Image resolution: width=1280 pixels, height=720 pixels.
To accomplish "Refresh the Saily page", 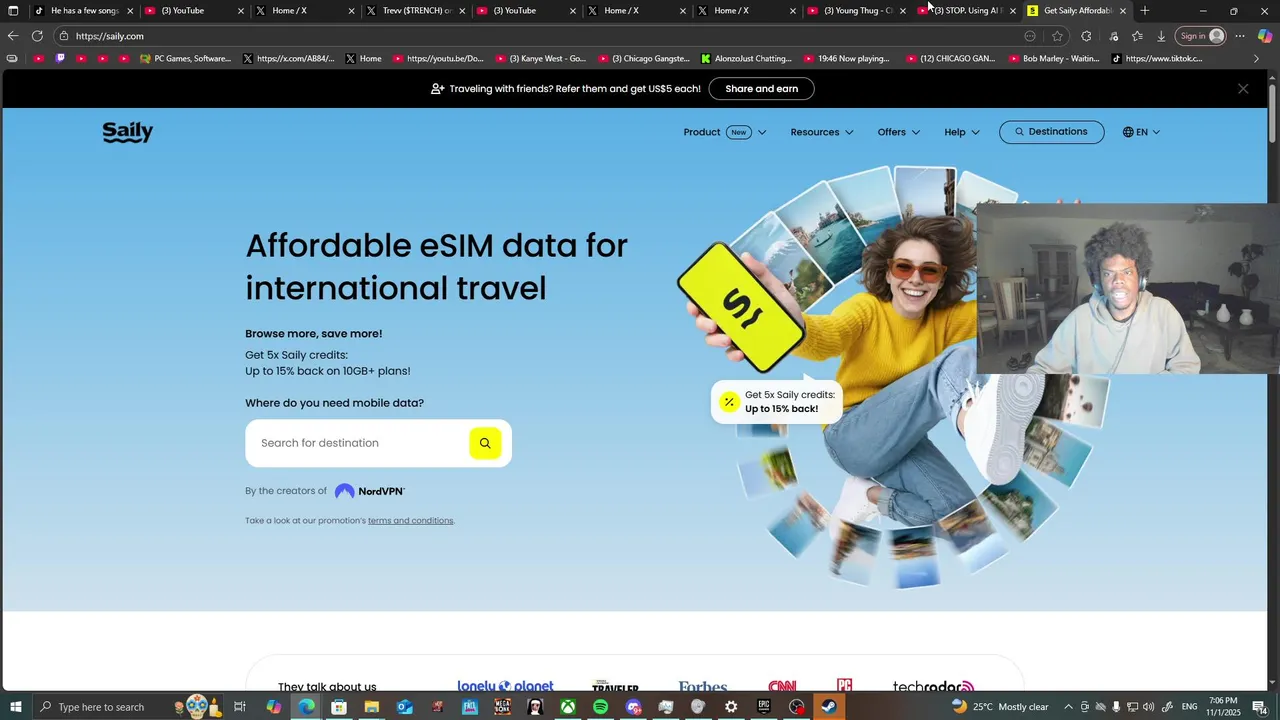I will point(37,36).
